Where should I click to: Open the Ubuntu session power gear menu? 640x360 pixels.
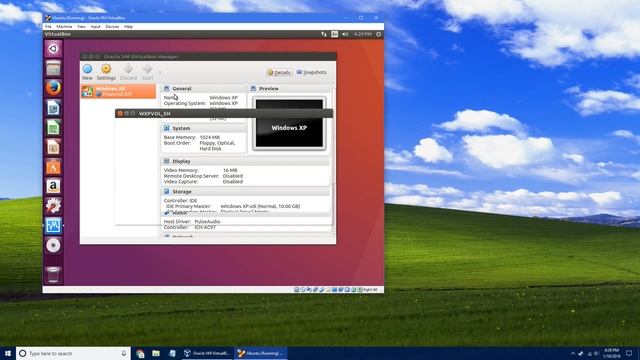[379, 34]
